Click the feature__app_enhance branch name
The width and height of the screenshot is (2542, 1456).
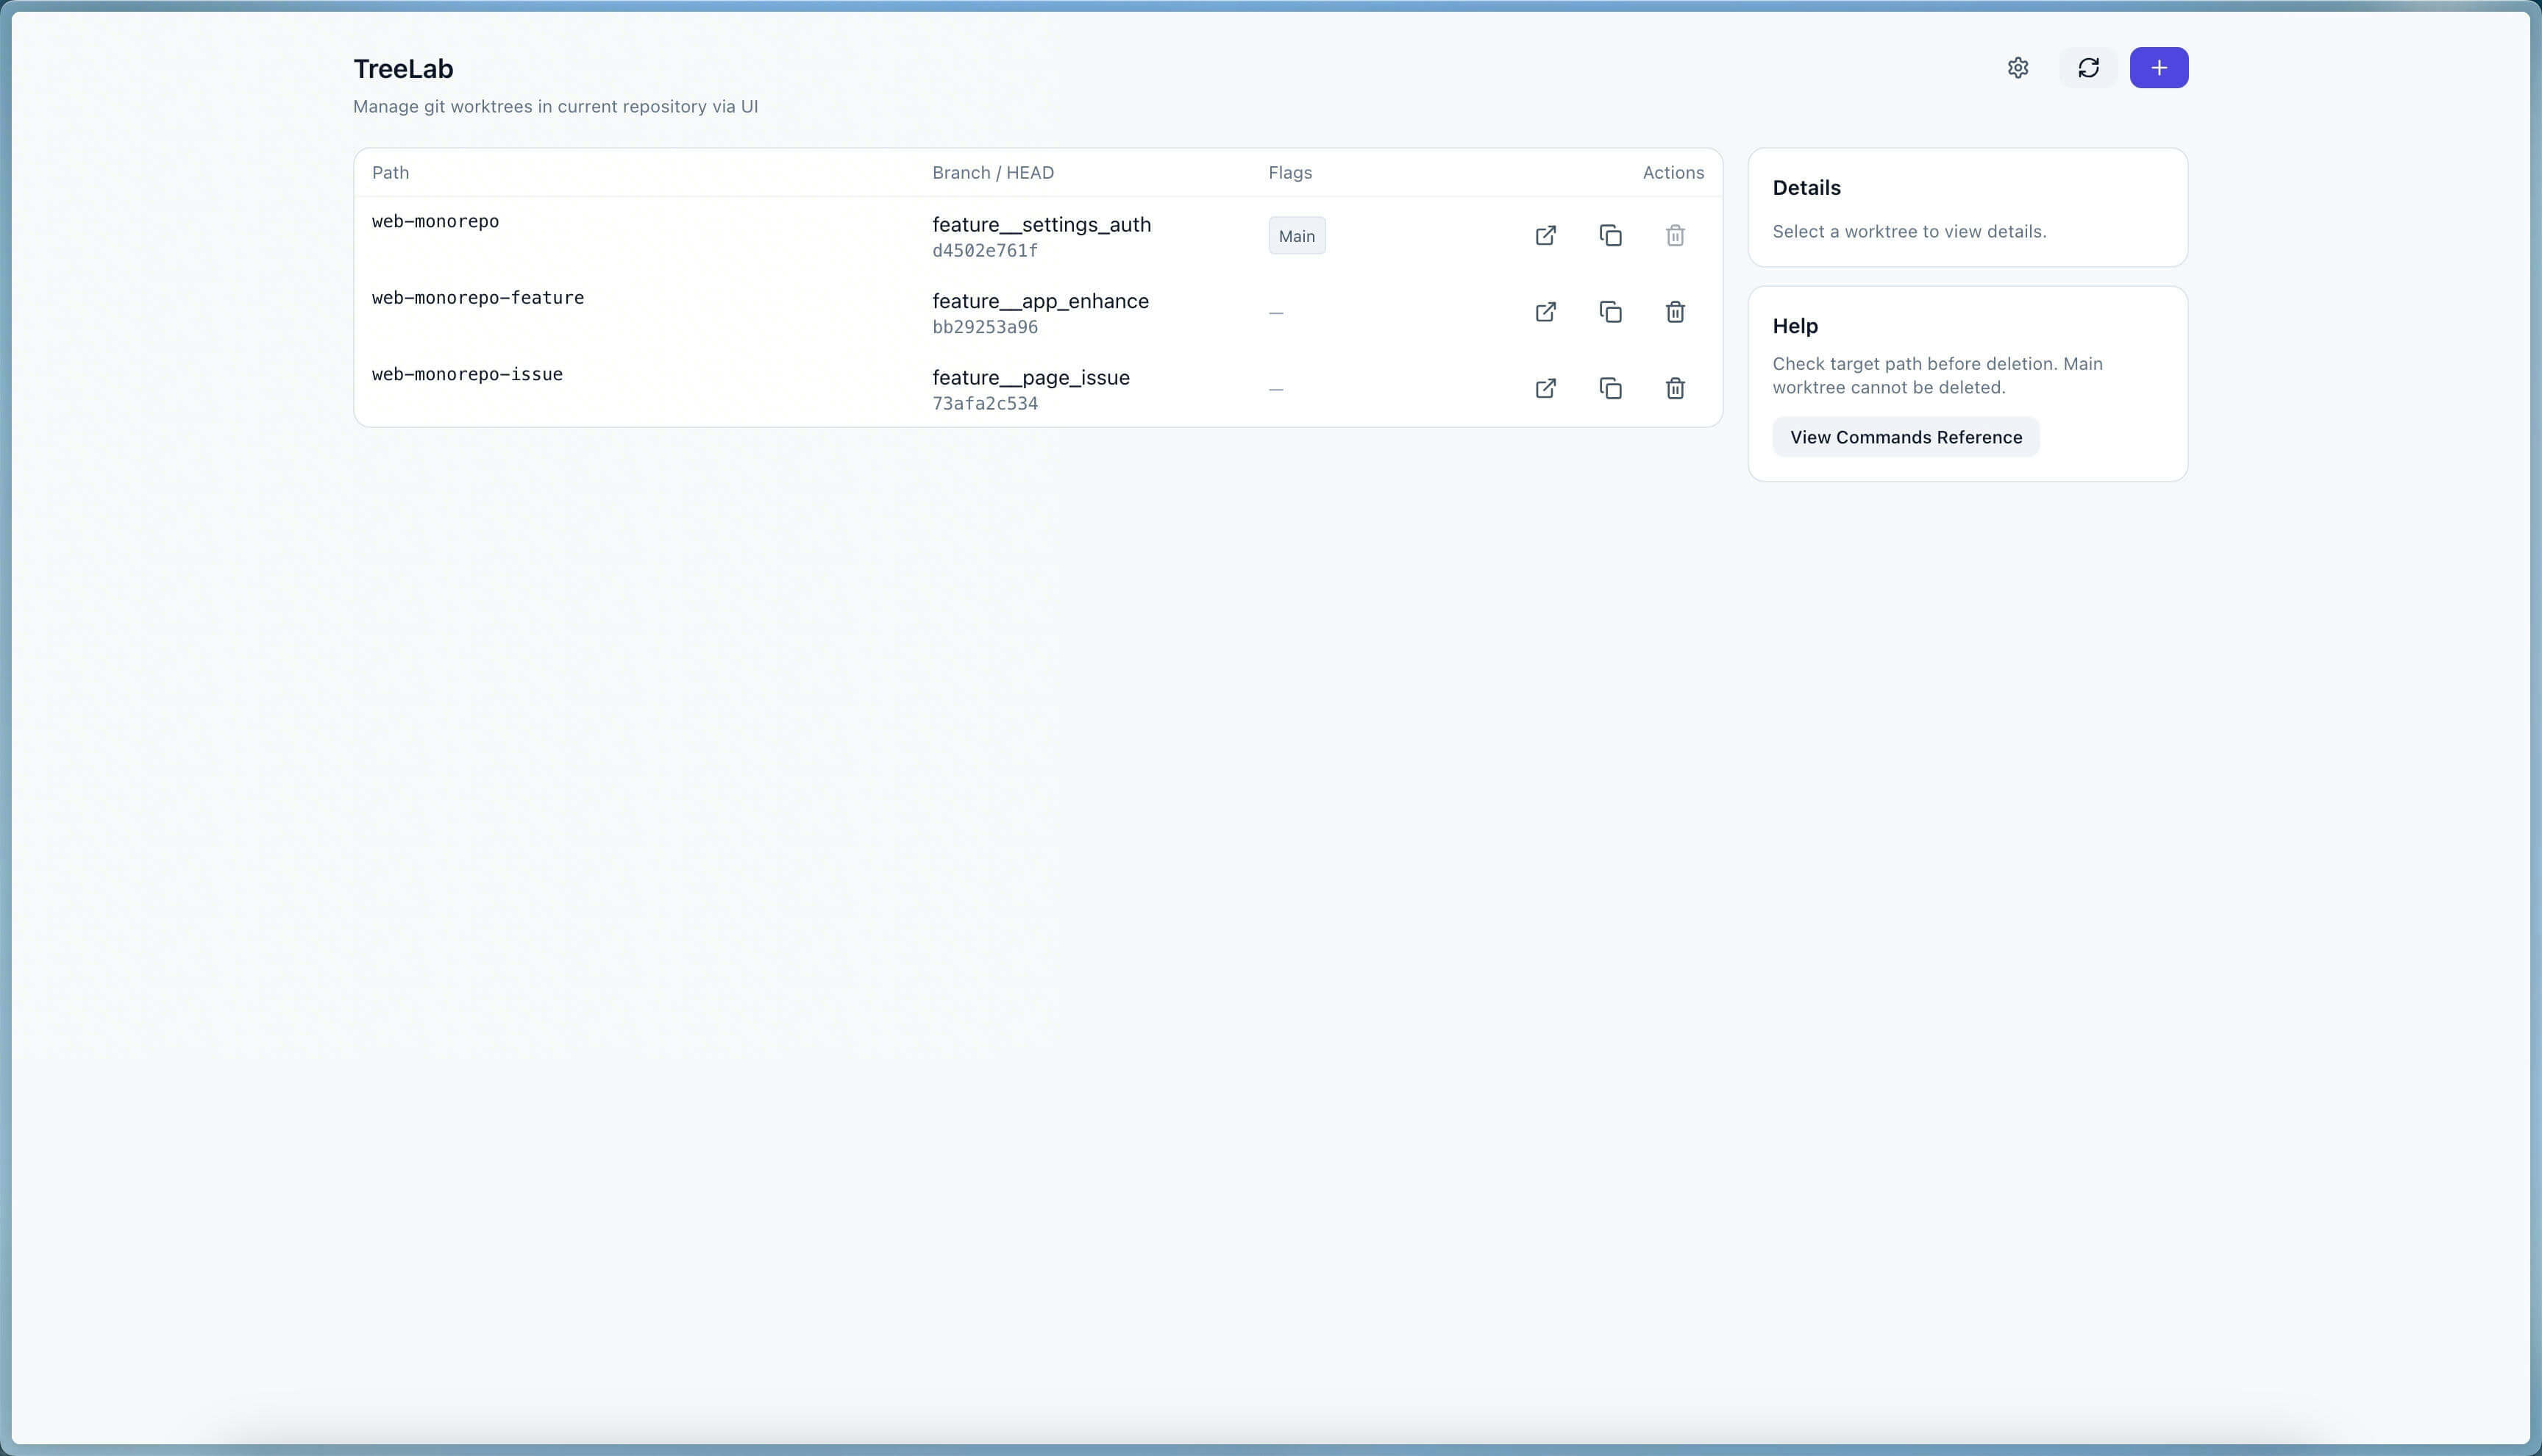tap(1040, 301)
